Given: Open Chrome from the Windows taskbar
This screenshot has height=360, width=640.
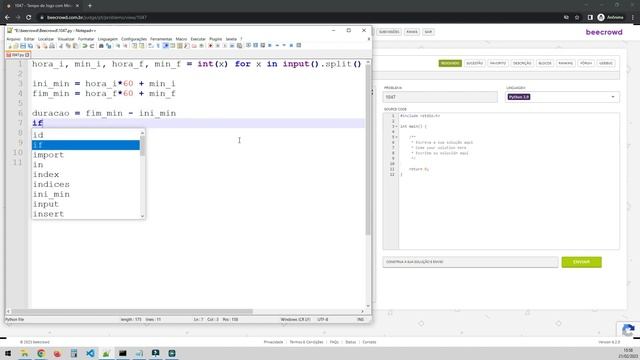Looking at the screenshot, I should [x=41, y=353].
